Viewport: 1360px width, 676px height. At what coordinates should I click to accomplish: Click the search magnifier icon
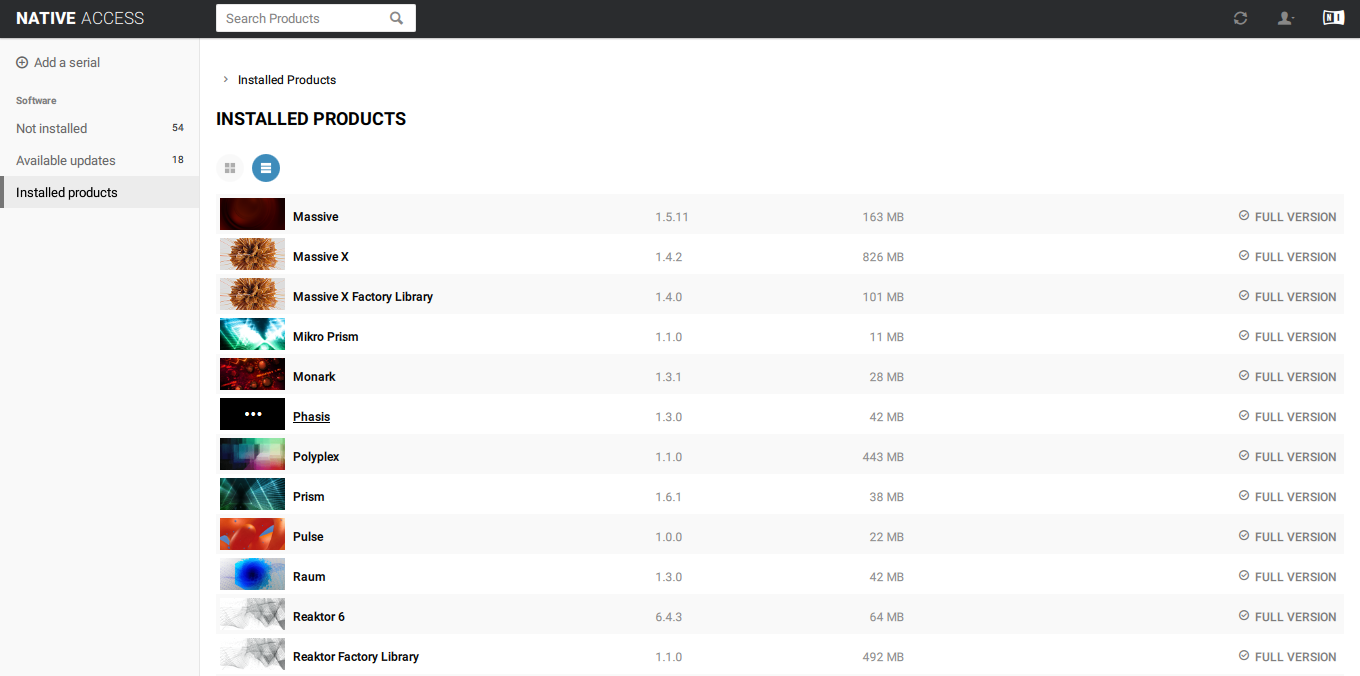click(x=397, y=18)
